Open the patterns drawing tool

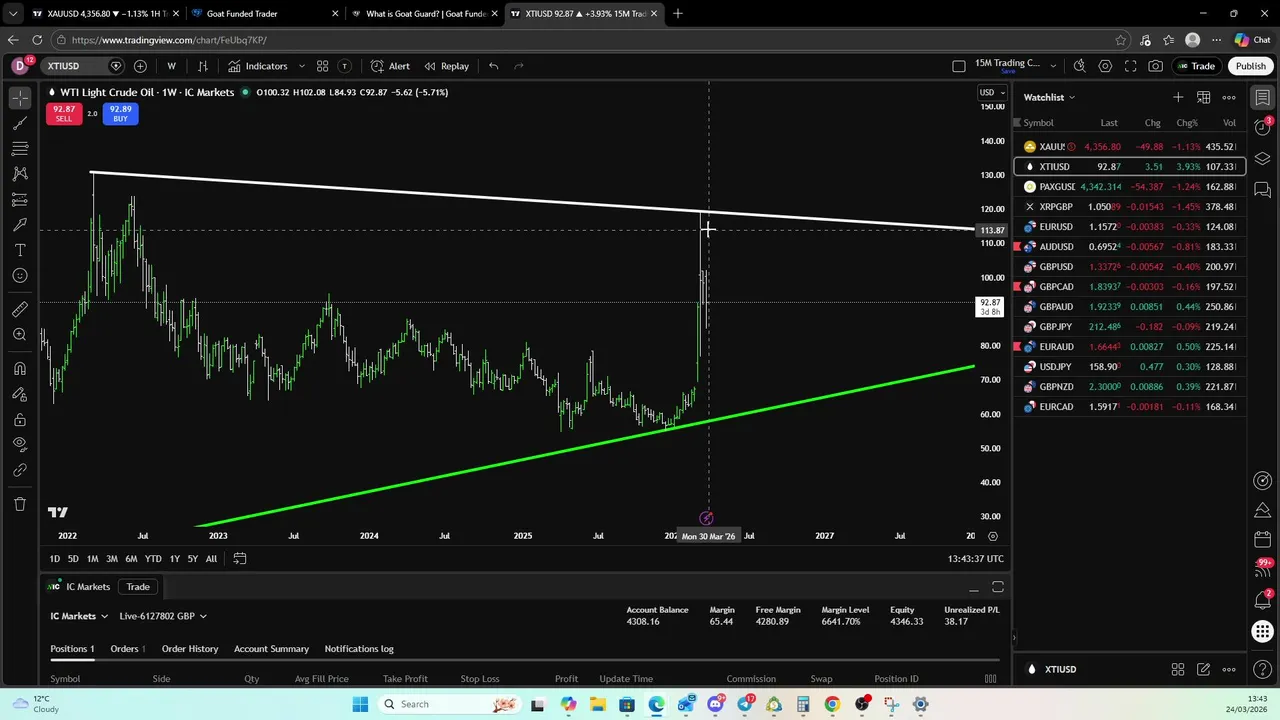(20, 174)
